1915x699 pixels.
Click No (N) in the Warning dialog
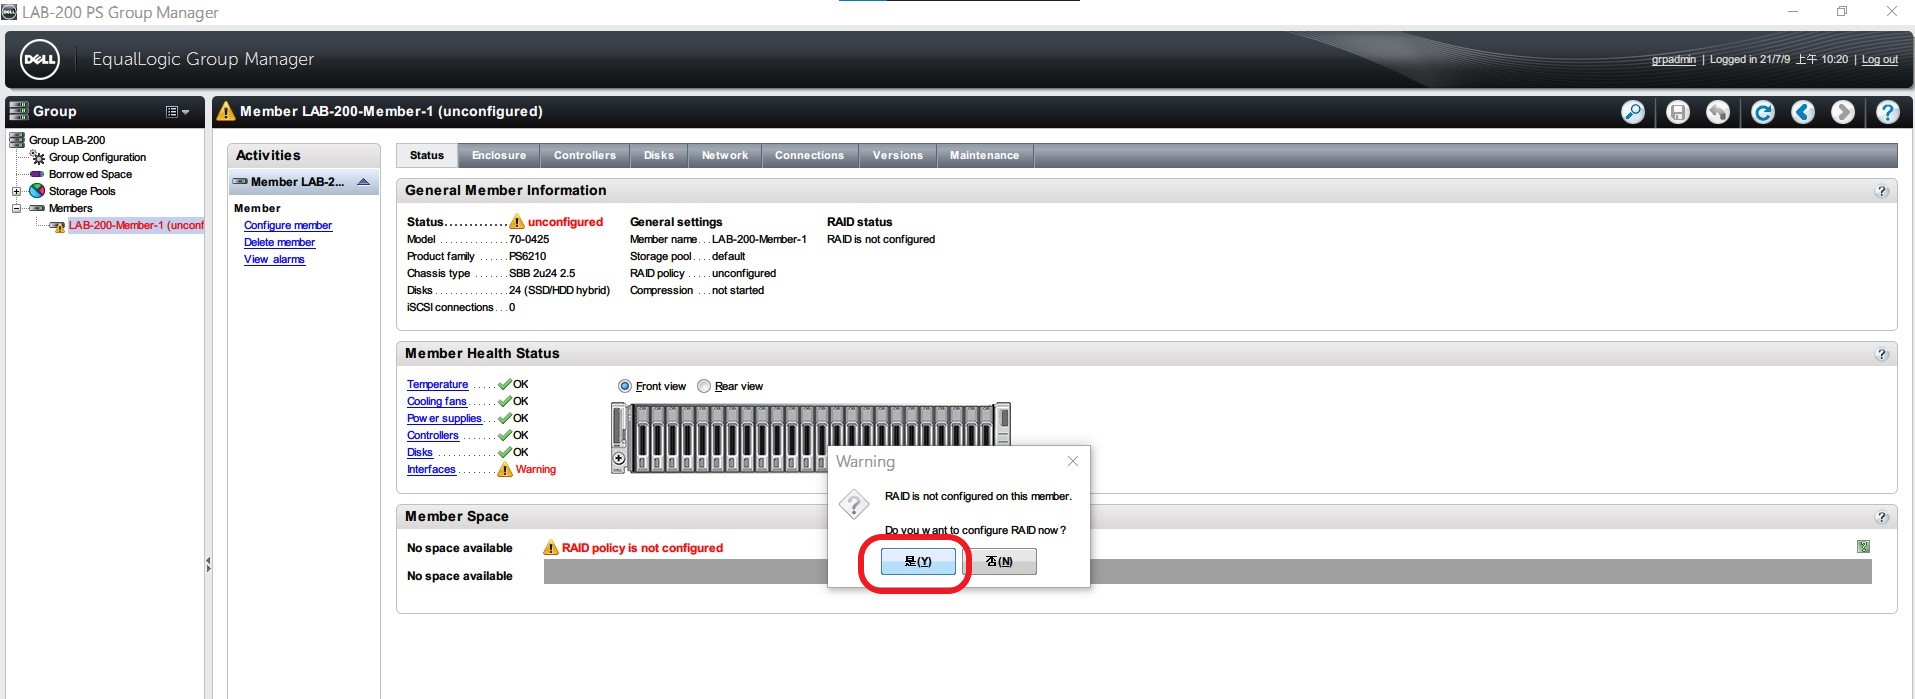tap(999, 562)
